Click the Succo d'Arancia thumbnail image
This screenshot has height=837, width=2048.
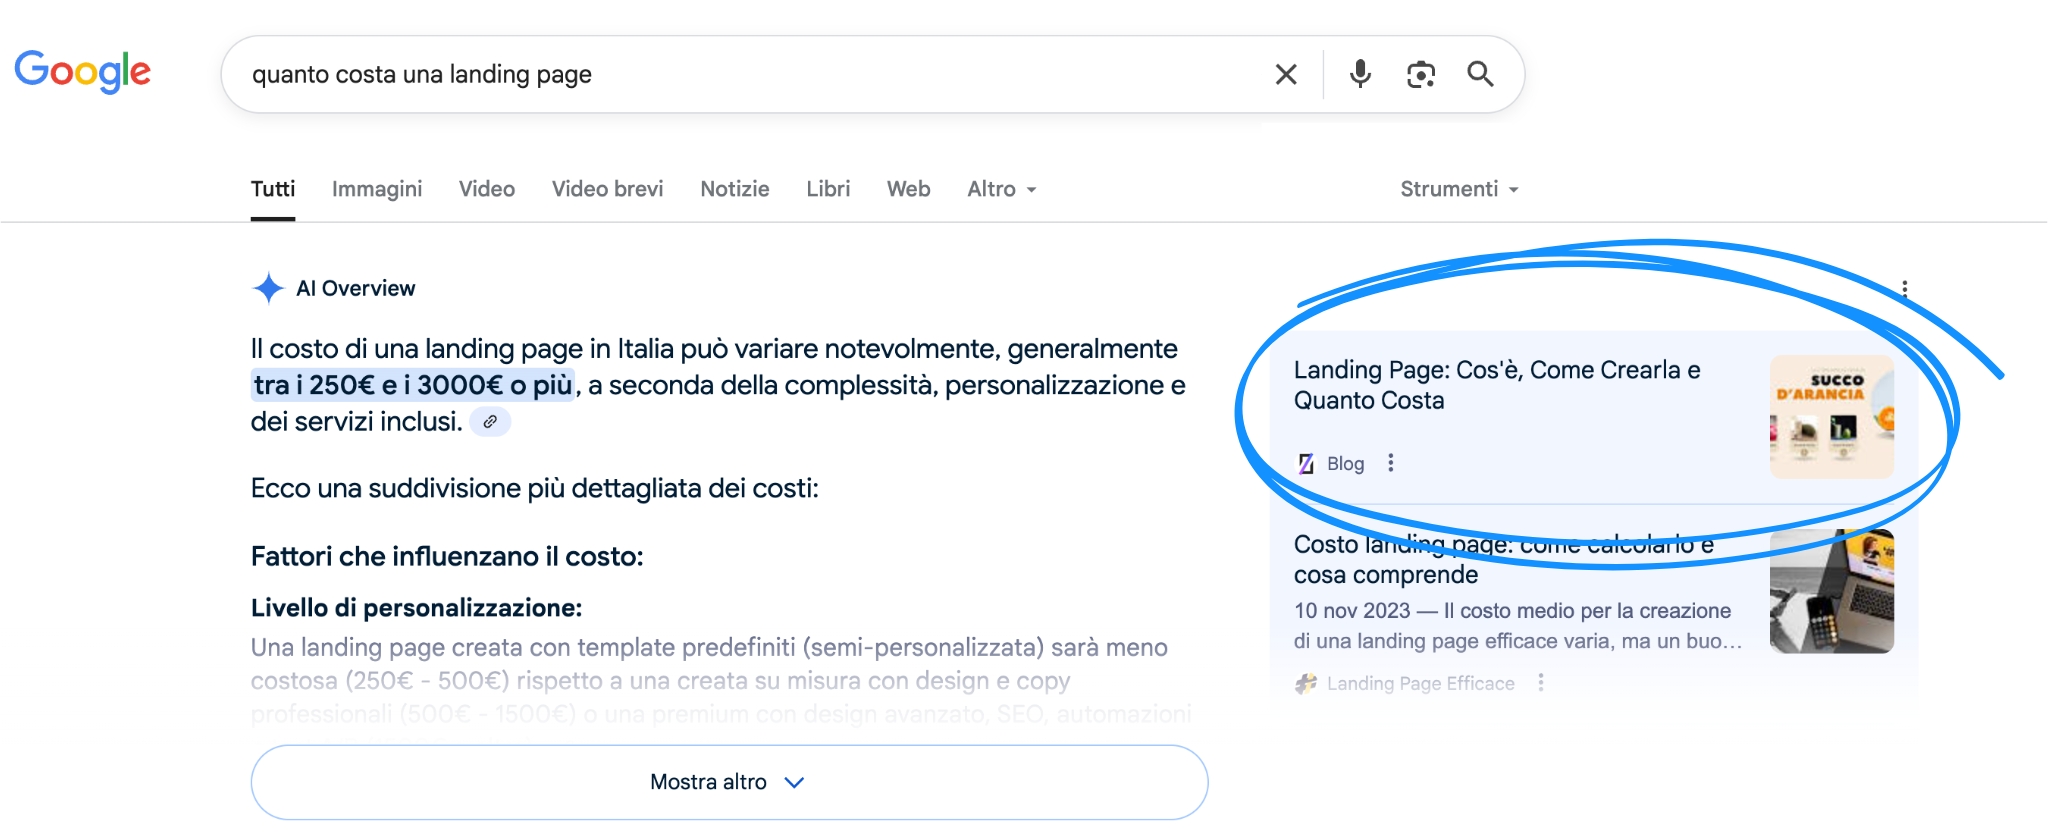tap(1831, 417)
